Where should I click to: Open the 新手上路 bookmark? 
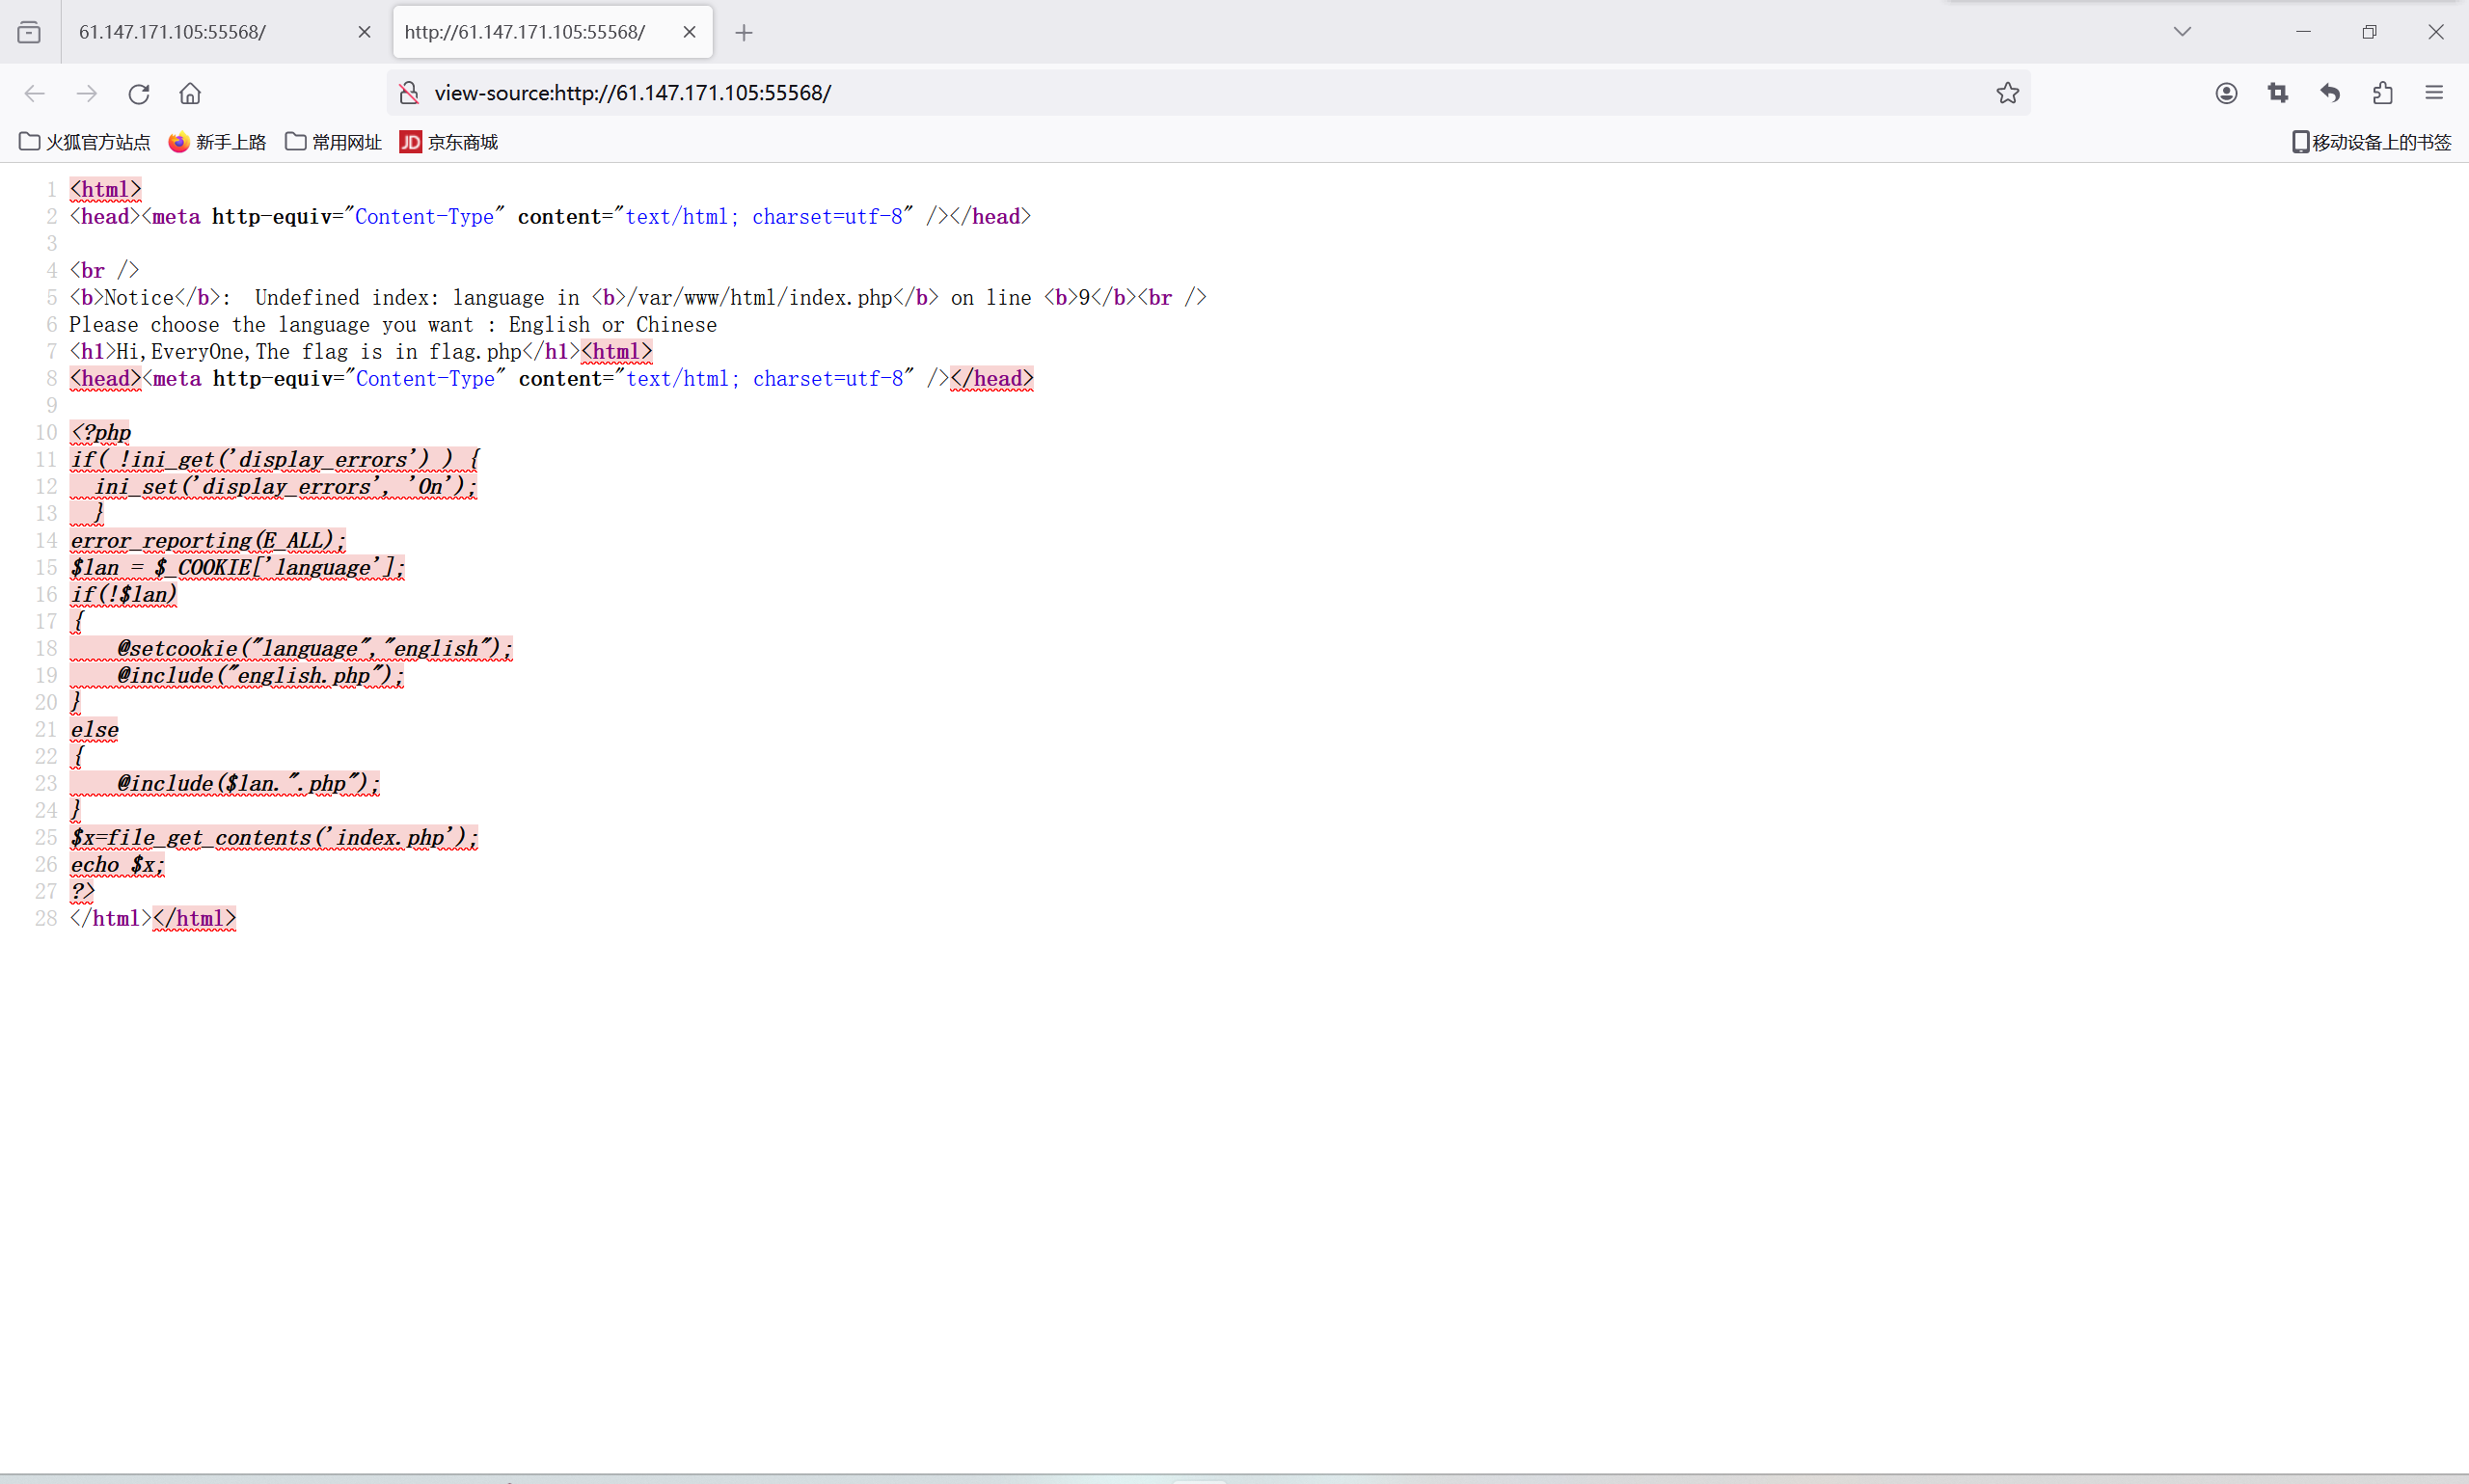coord(218,142)
